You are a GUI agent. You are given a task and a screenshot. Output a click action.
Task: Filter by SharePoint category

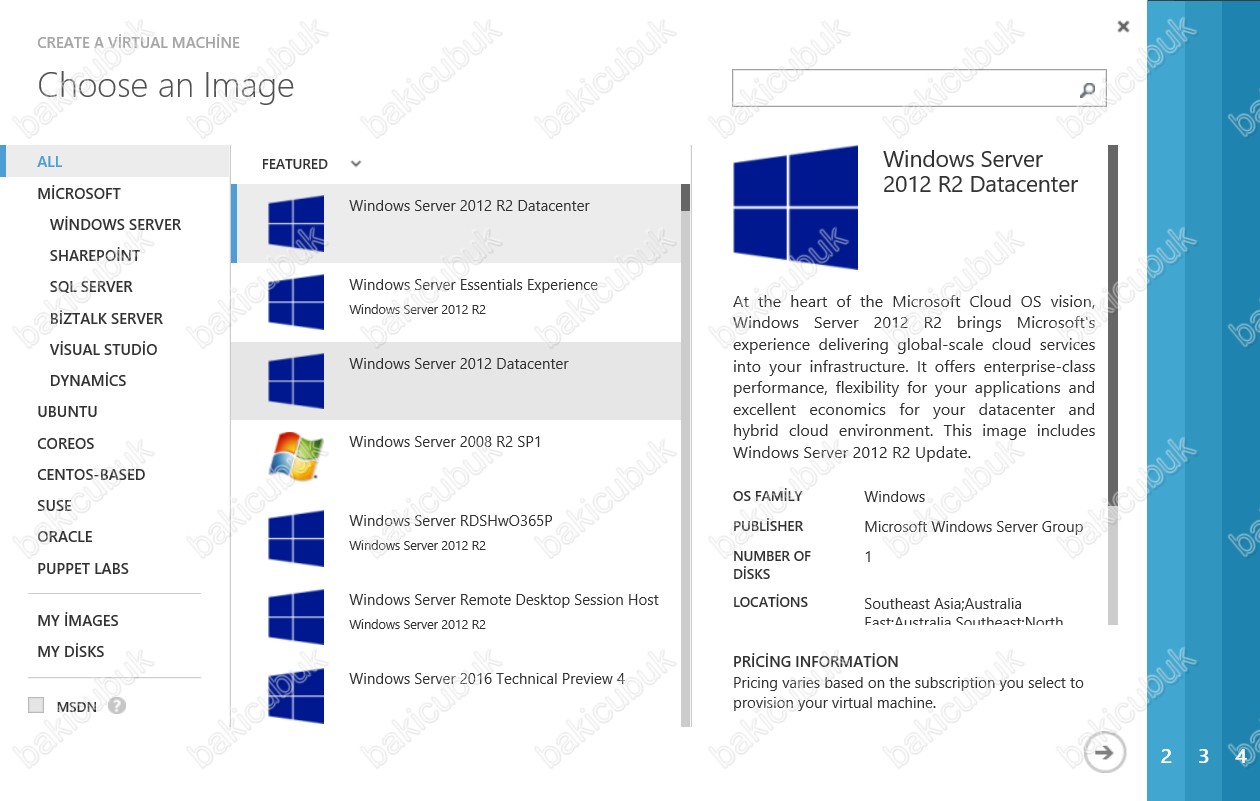point(95,255)
